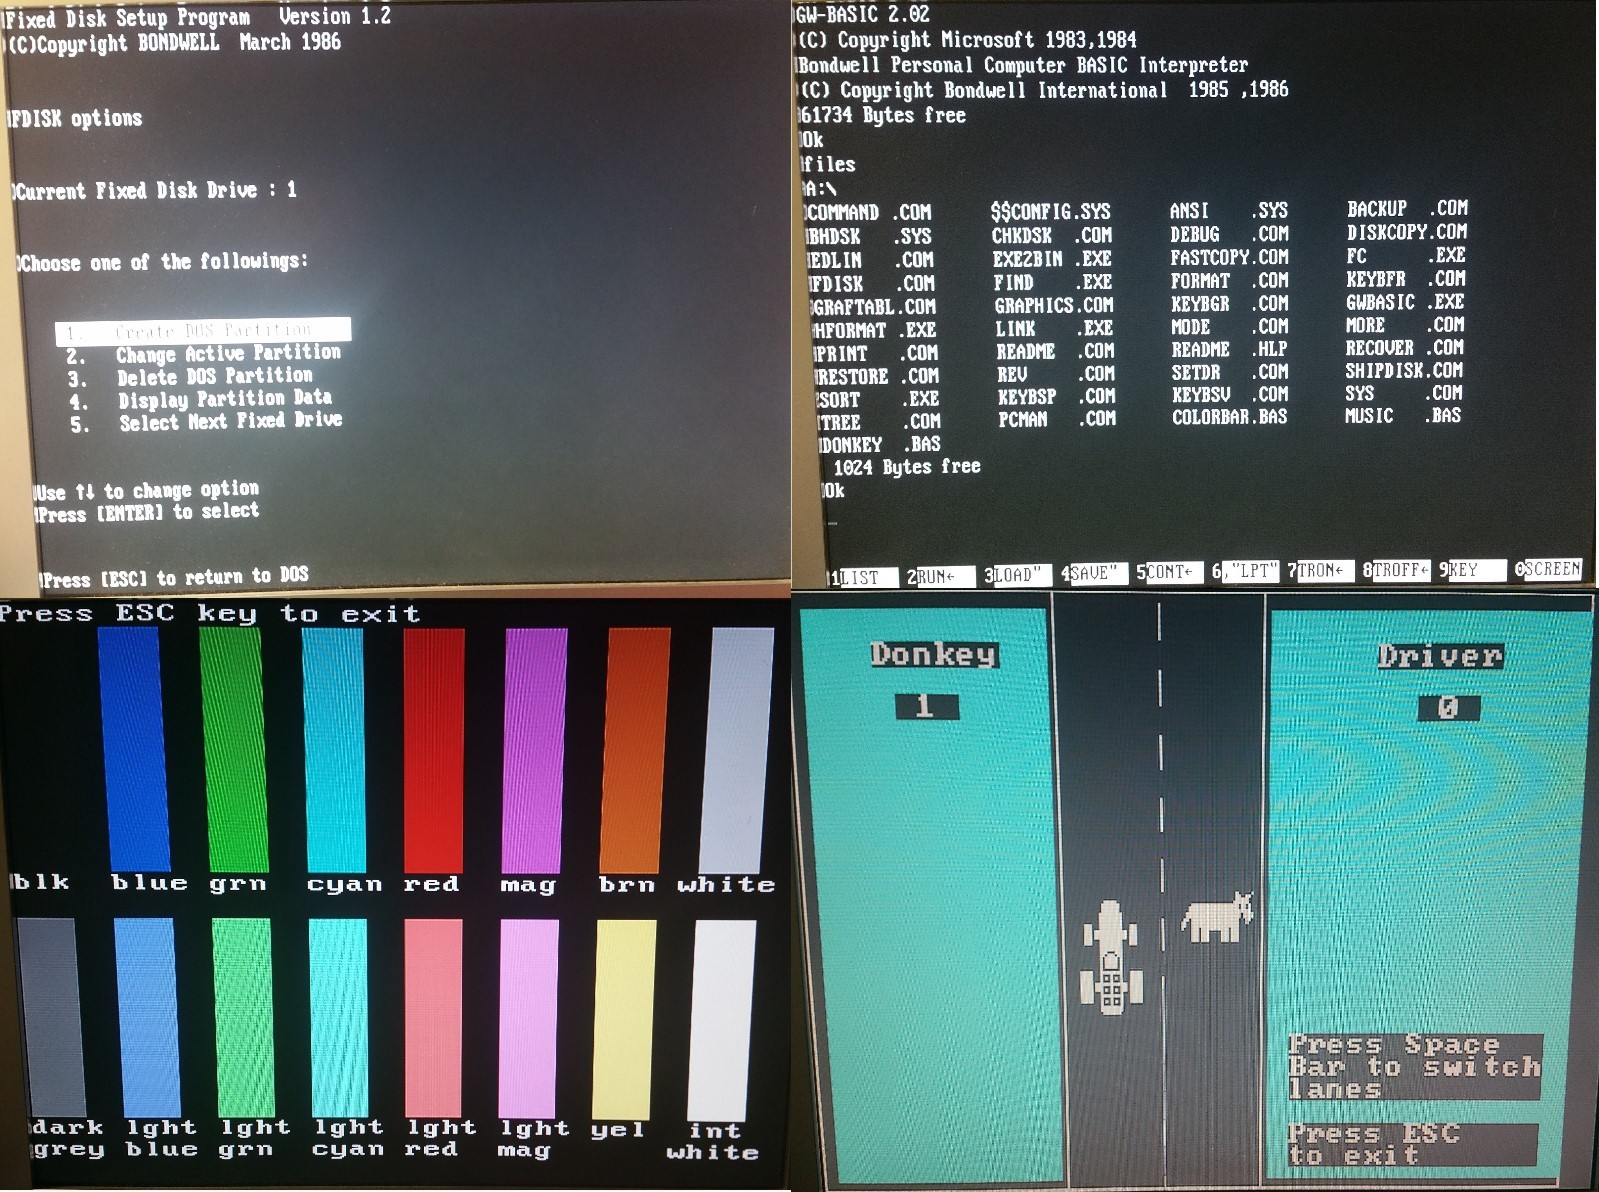This screenshot has width=1599, height=1192.
Task: Click the $$CONFIG.SYS file entry
Action: click(1050, 212)
